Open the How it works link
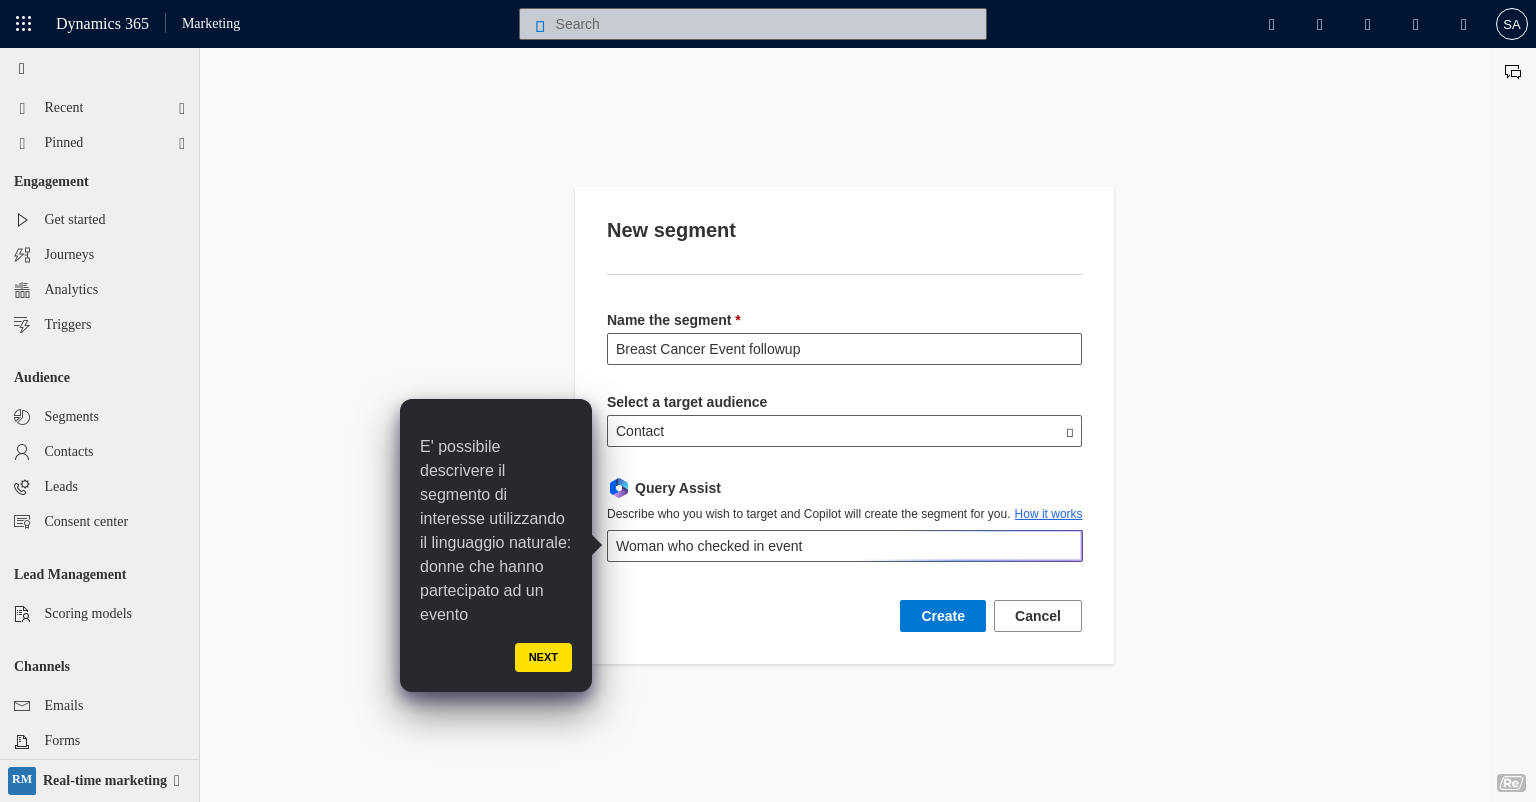 [1048, 514]
